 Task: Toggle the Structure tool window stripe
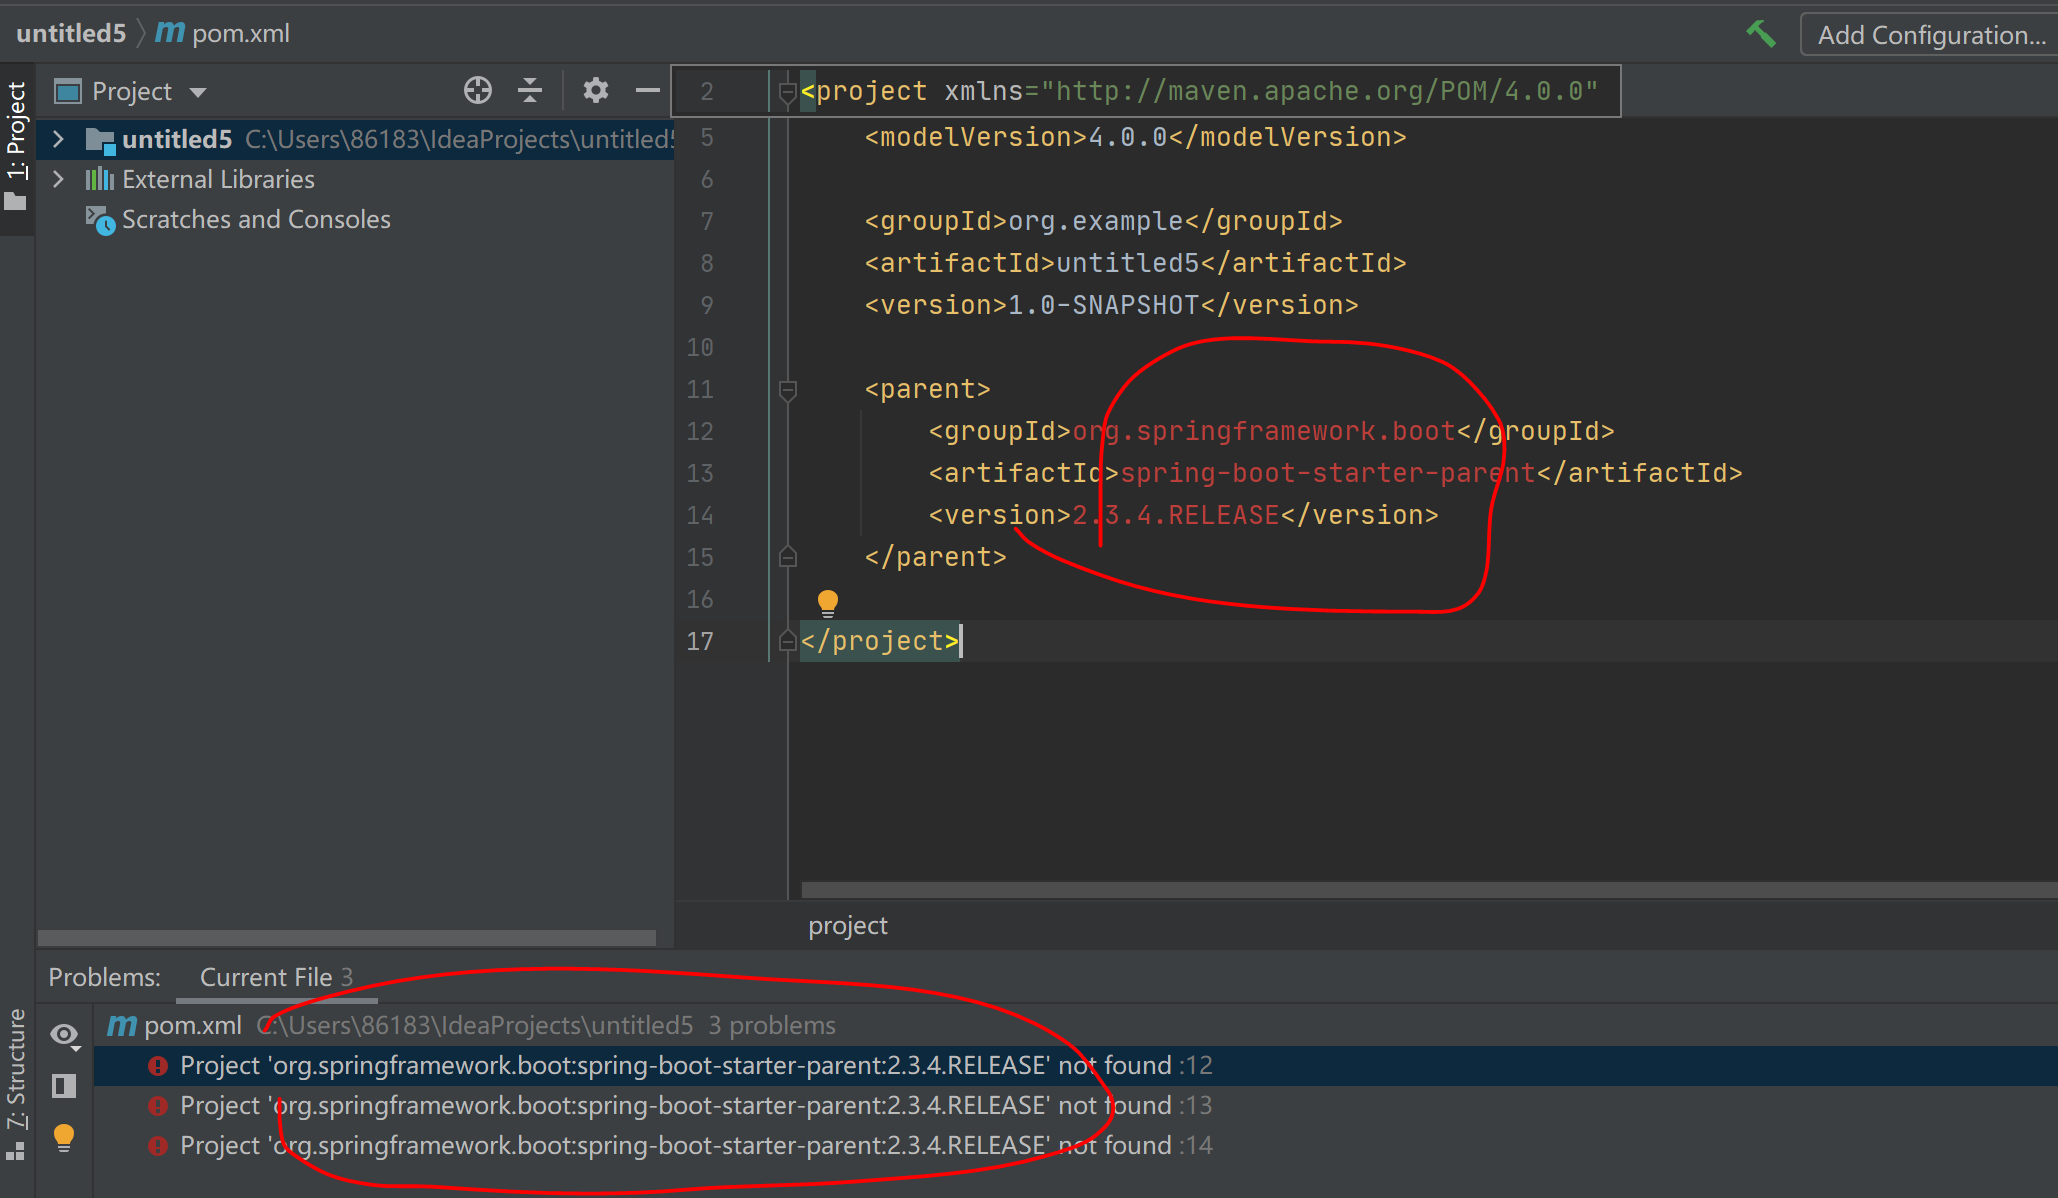click(17, 1082)
